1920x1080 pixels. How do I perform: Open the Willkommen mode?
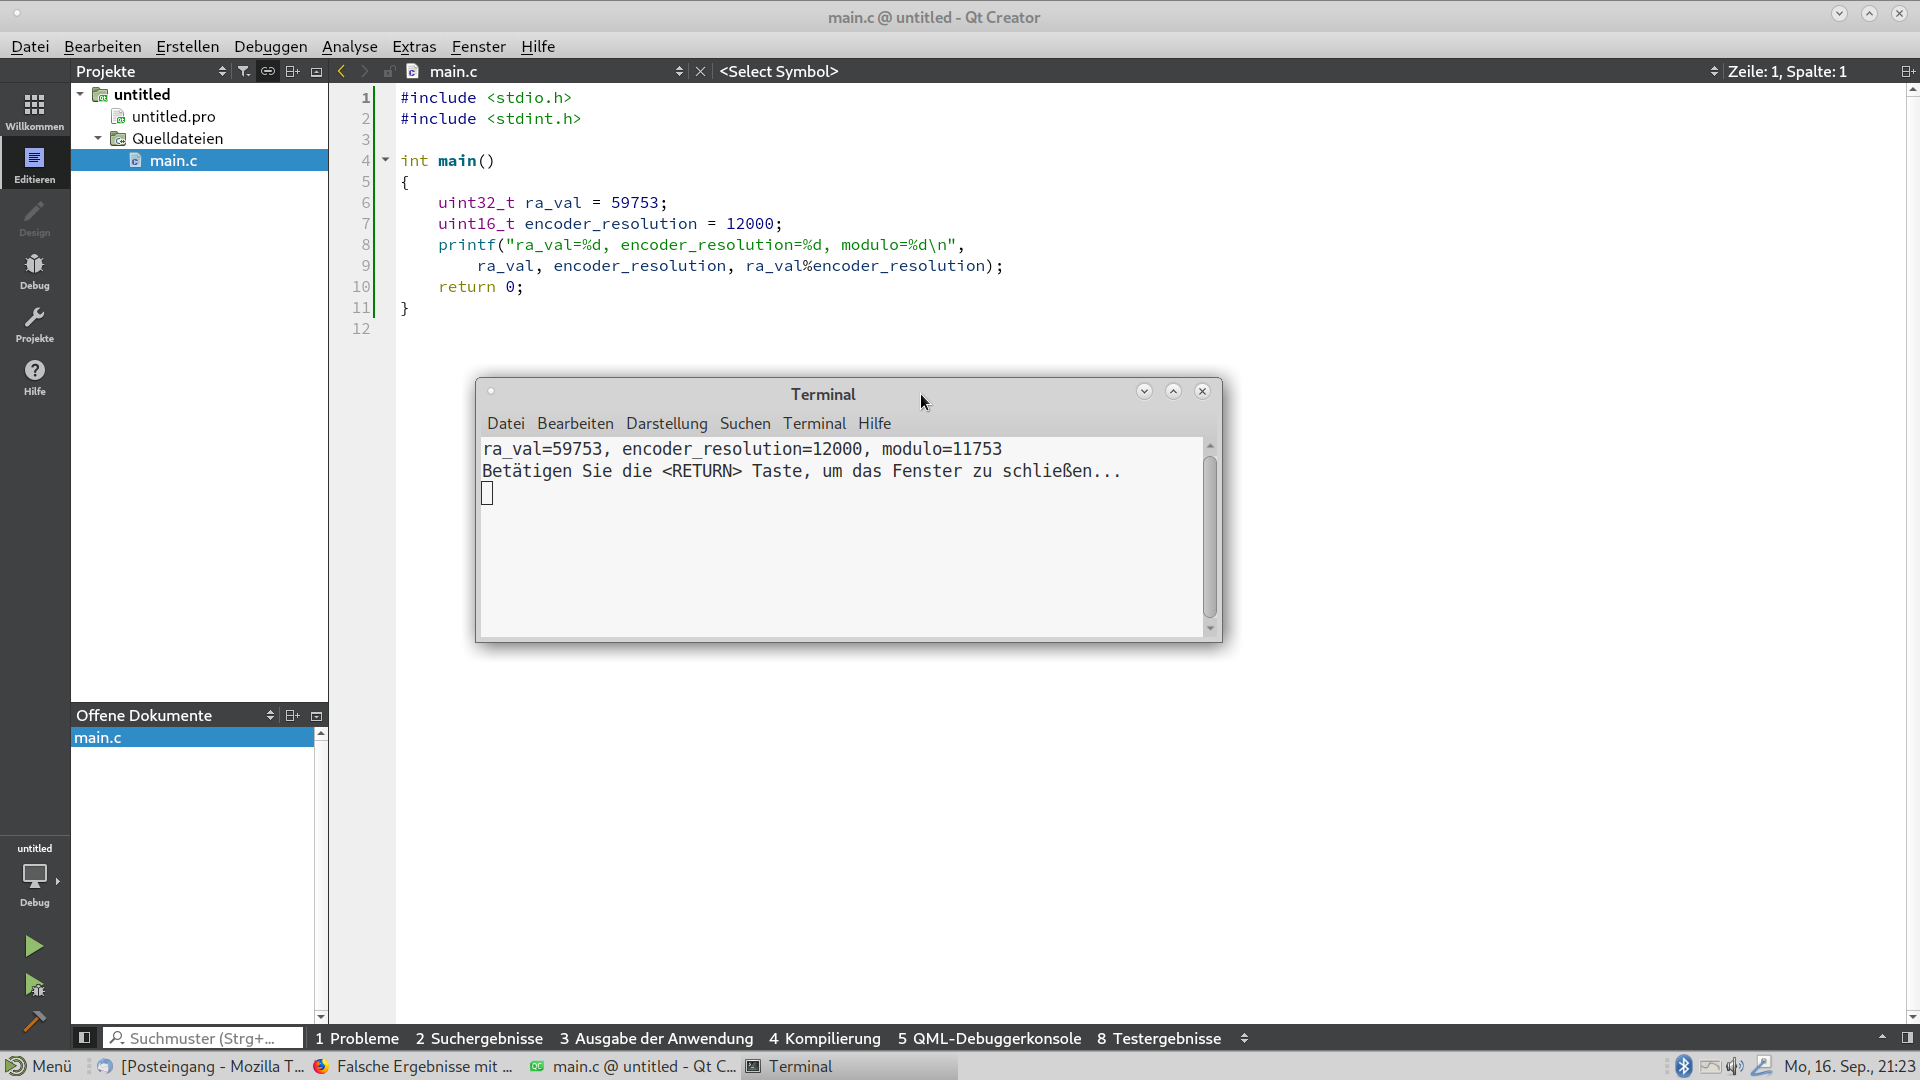click(35, 111)
